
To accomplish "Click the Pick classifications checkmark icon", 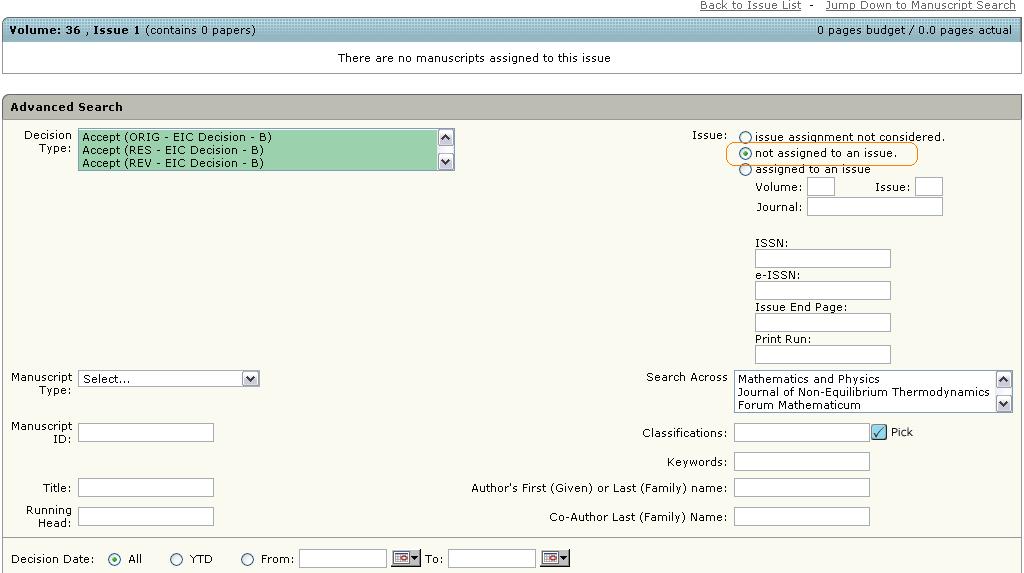I will [879, 432].
